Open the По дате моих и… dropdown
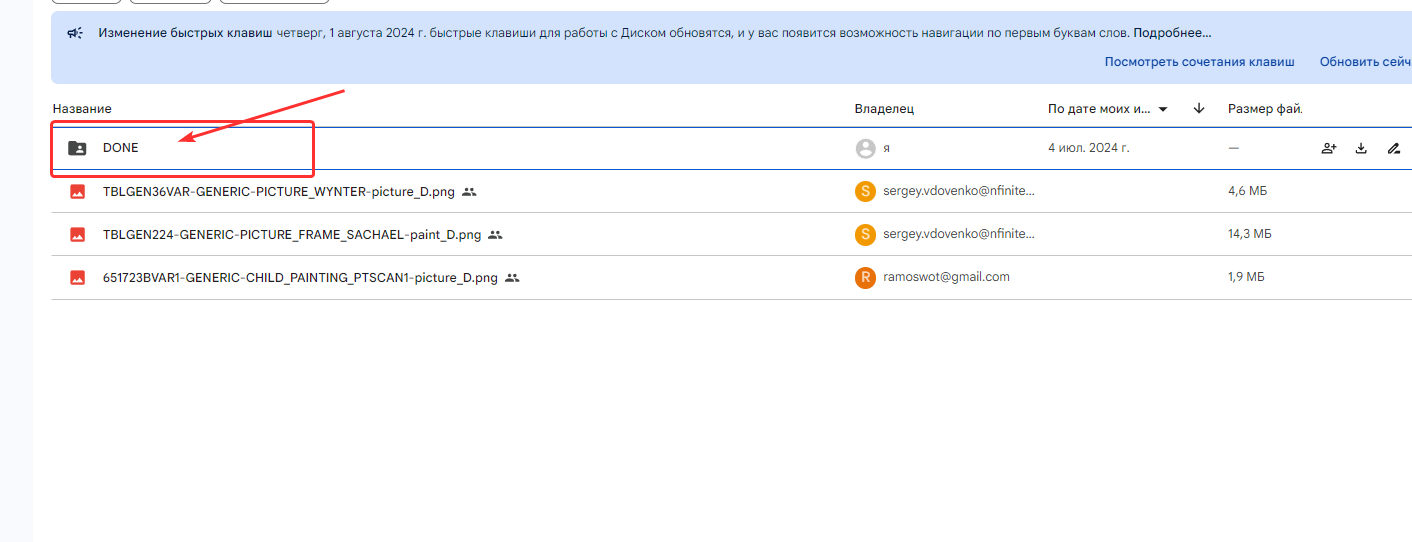Screen dimensions: 1412x542 (1108, 109)
